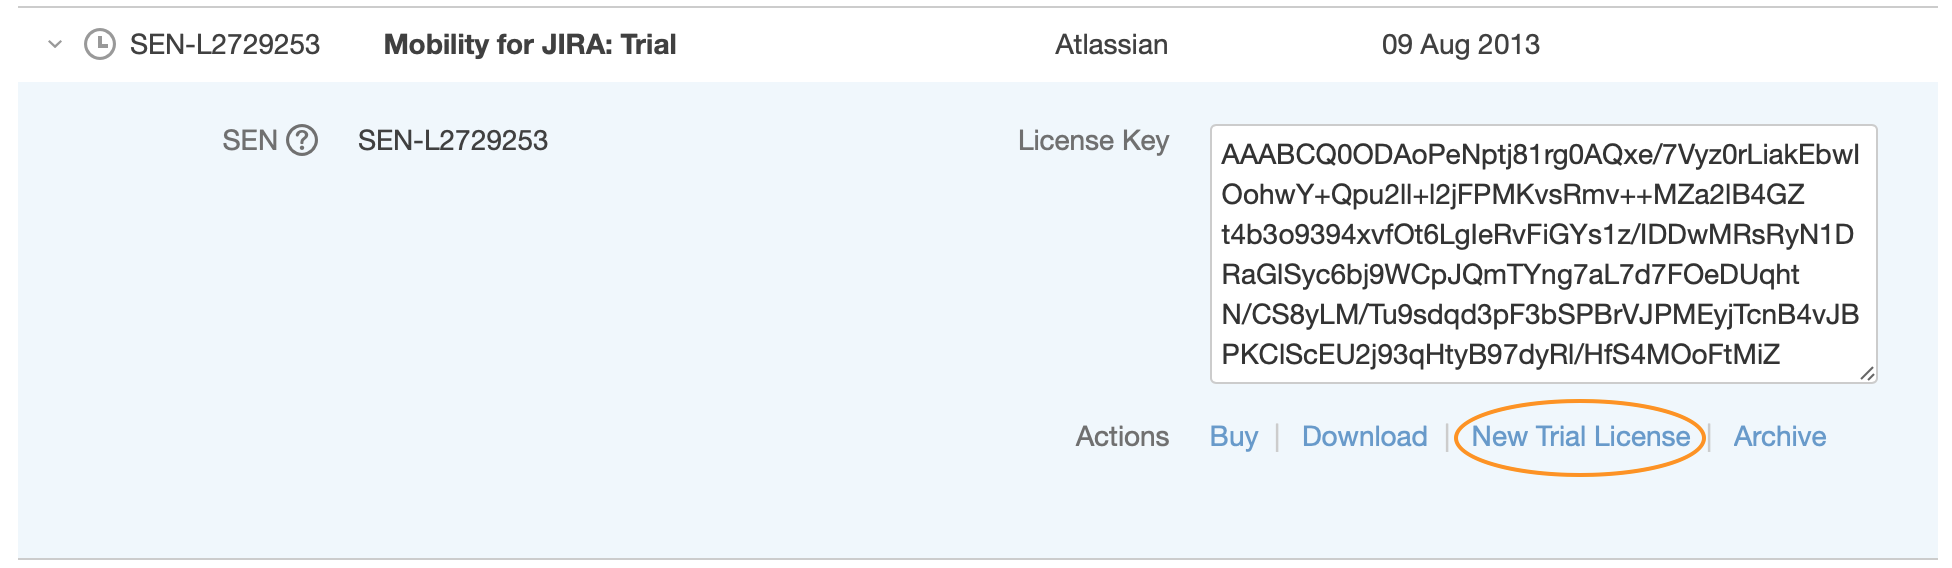
Task: Click the SEN-L2729253 number in the header row
Action: 225,44
